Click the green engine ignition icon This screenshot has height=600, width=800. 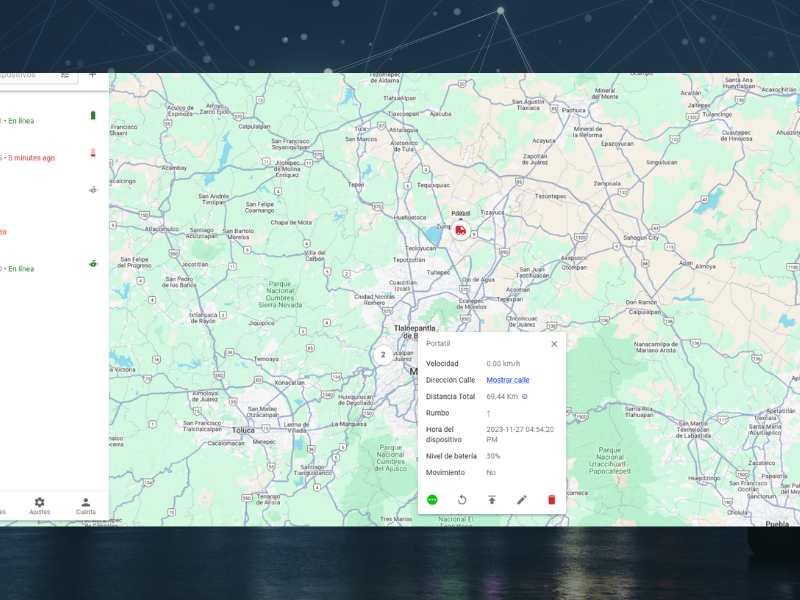pyautogui.click(x=93, y=264)
